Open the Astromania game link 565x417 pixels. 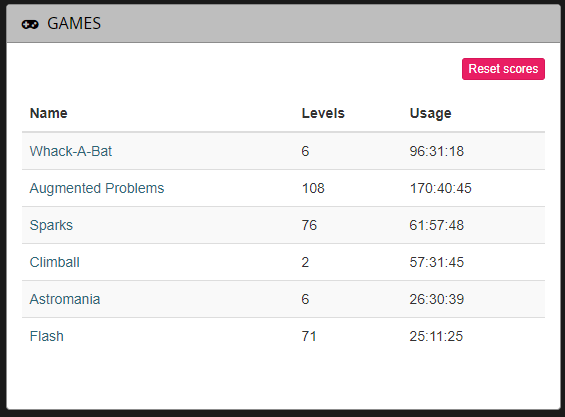[65, 299]
